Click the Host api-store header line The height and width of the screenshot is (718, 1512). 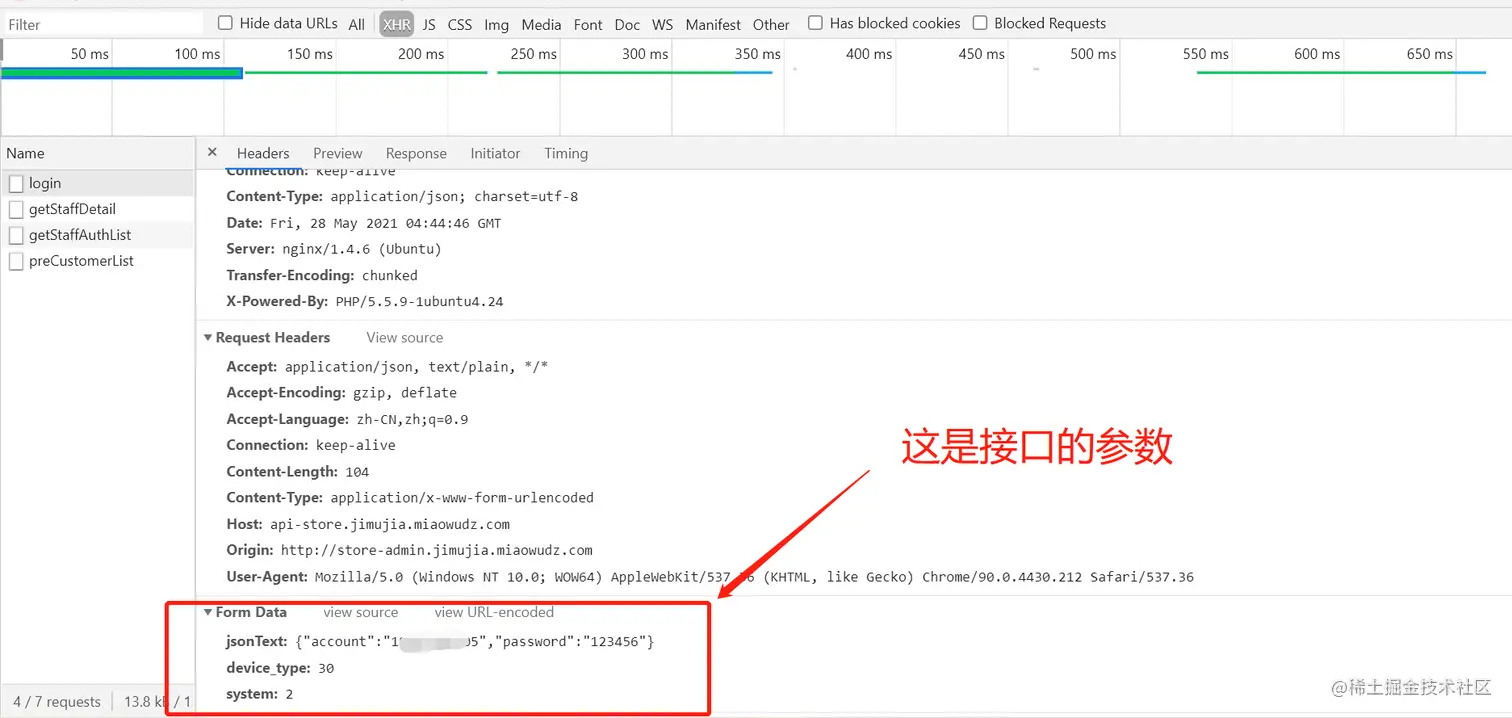coord(368,523)
